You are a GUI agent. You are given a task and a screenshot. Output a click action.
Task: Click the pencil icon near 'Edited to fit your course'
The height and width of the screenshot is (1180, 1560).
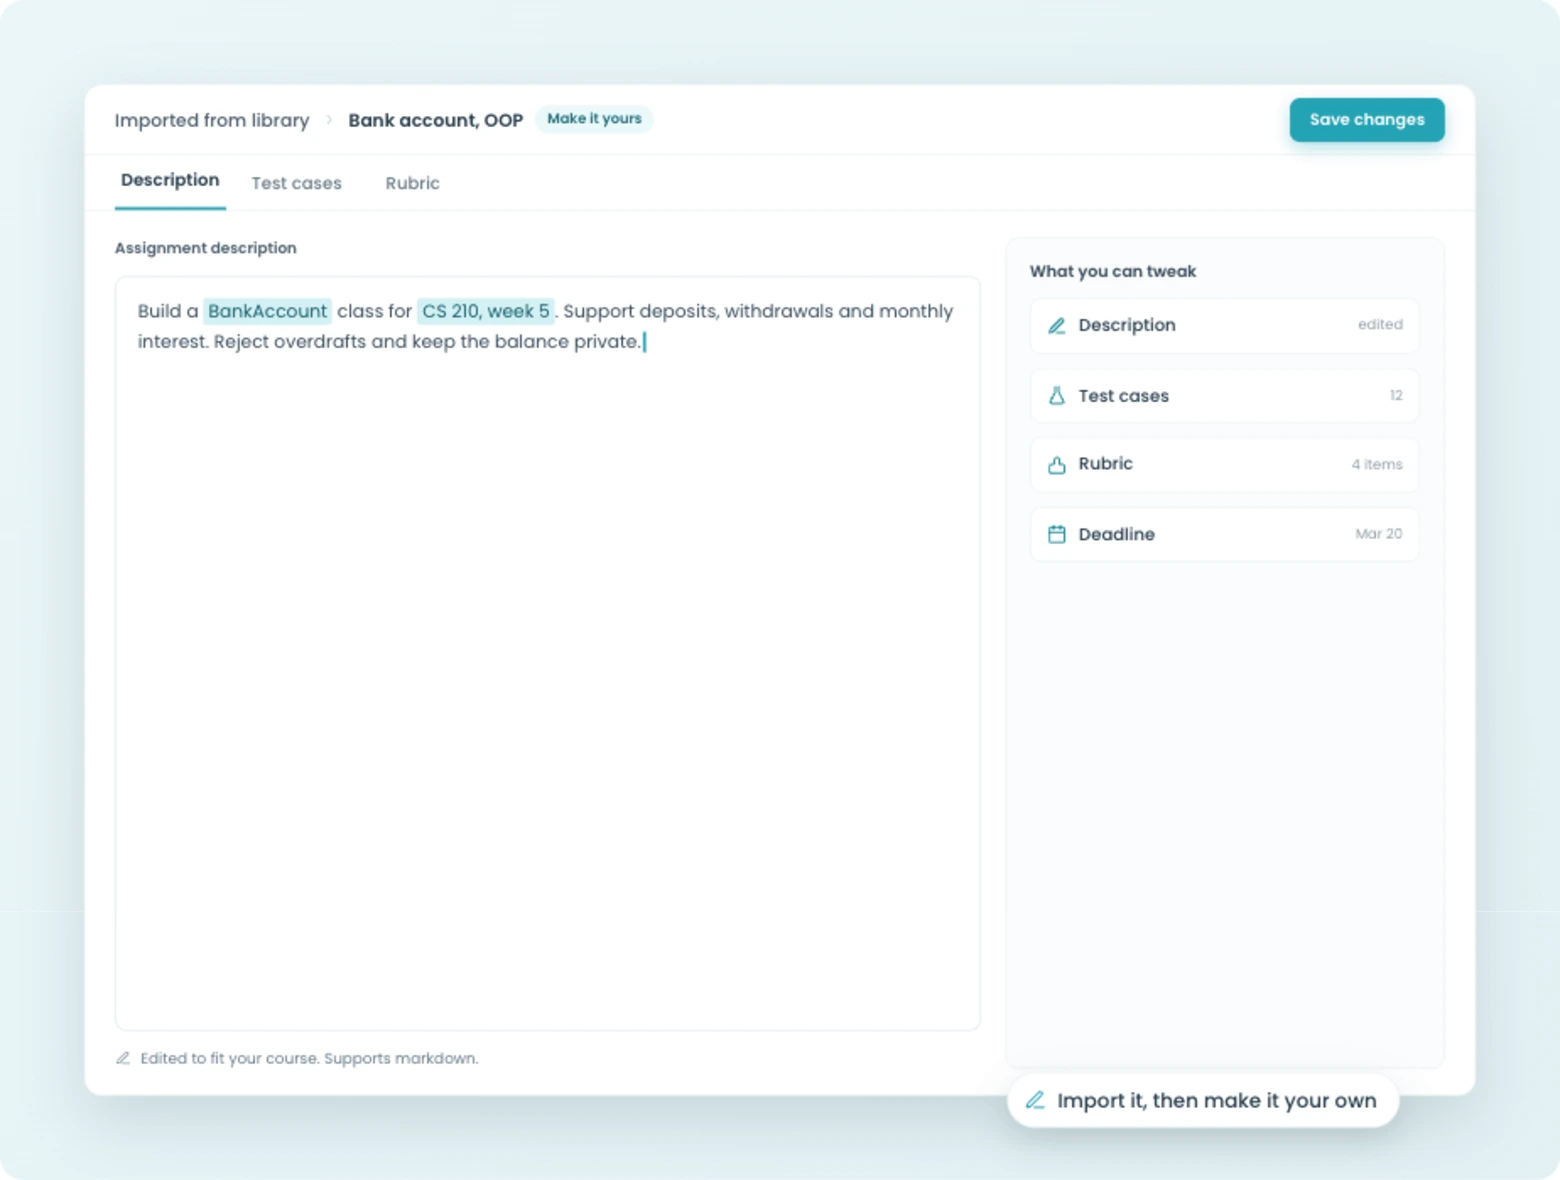tap(123, 1058)
